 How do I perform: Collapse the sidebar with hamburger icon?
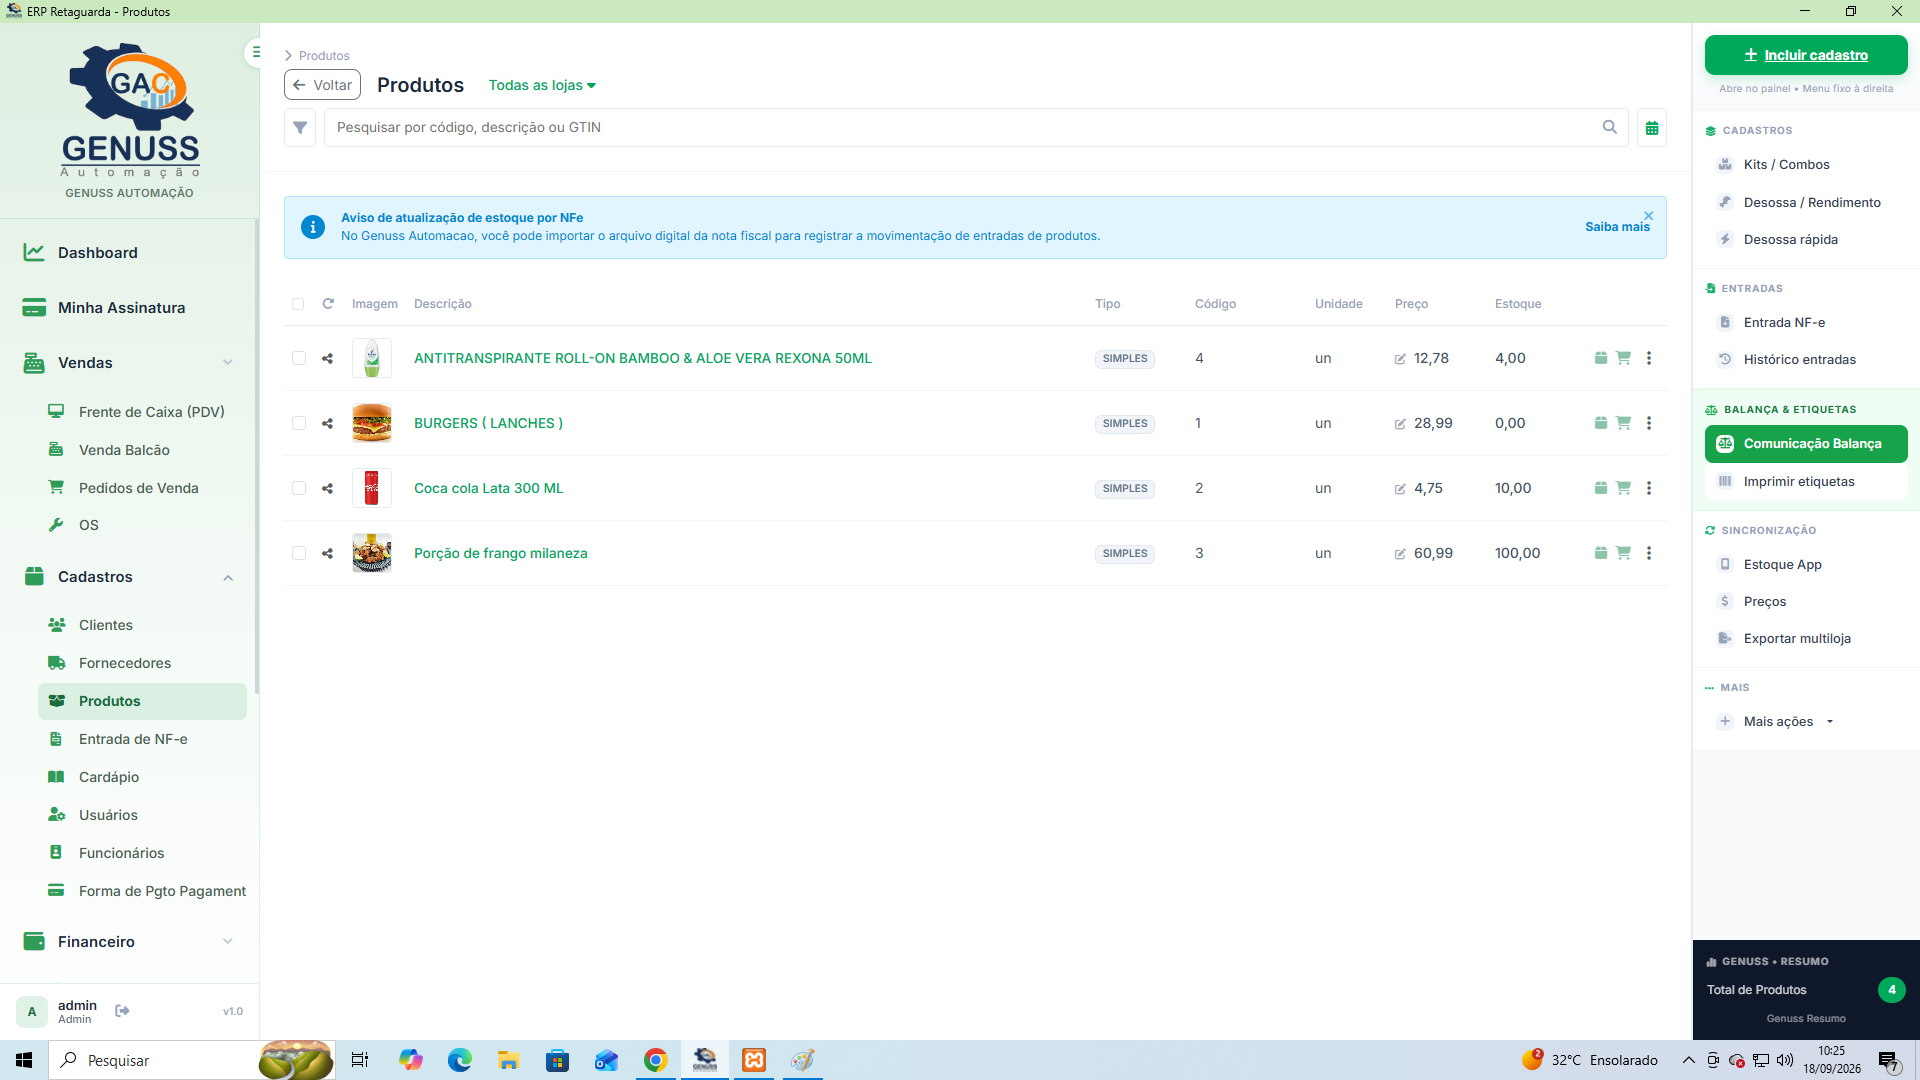[256, 52]
